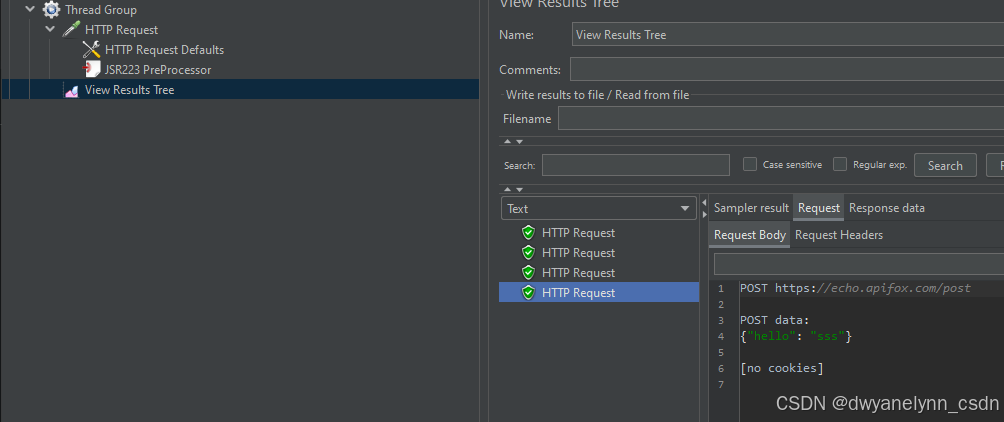Screen dimensions: 1004x422
Task: Click the JSR223 PreProcessor script icon
Action: pos(92,69)
